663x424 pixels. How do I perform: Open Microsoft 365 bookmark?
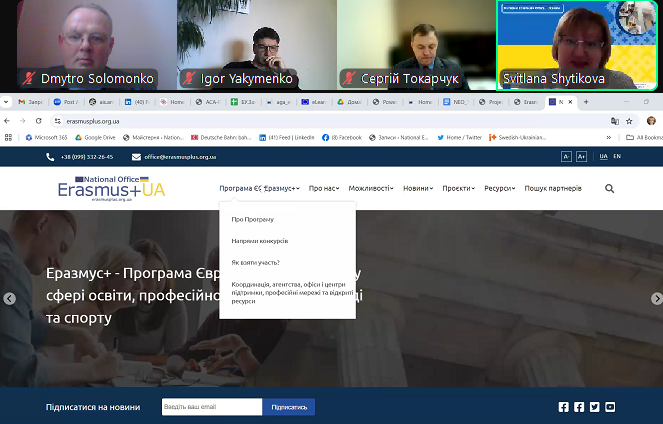point(47,137)
